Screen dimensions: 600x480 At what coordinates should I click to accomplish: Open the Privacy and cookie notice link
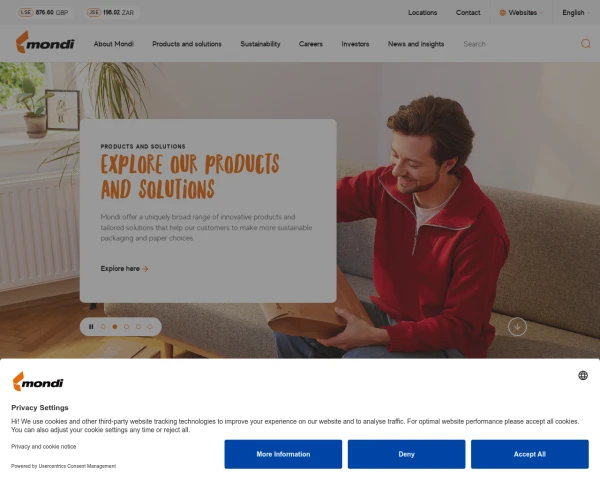(x=44, y=446)
